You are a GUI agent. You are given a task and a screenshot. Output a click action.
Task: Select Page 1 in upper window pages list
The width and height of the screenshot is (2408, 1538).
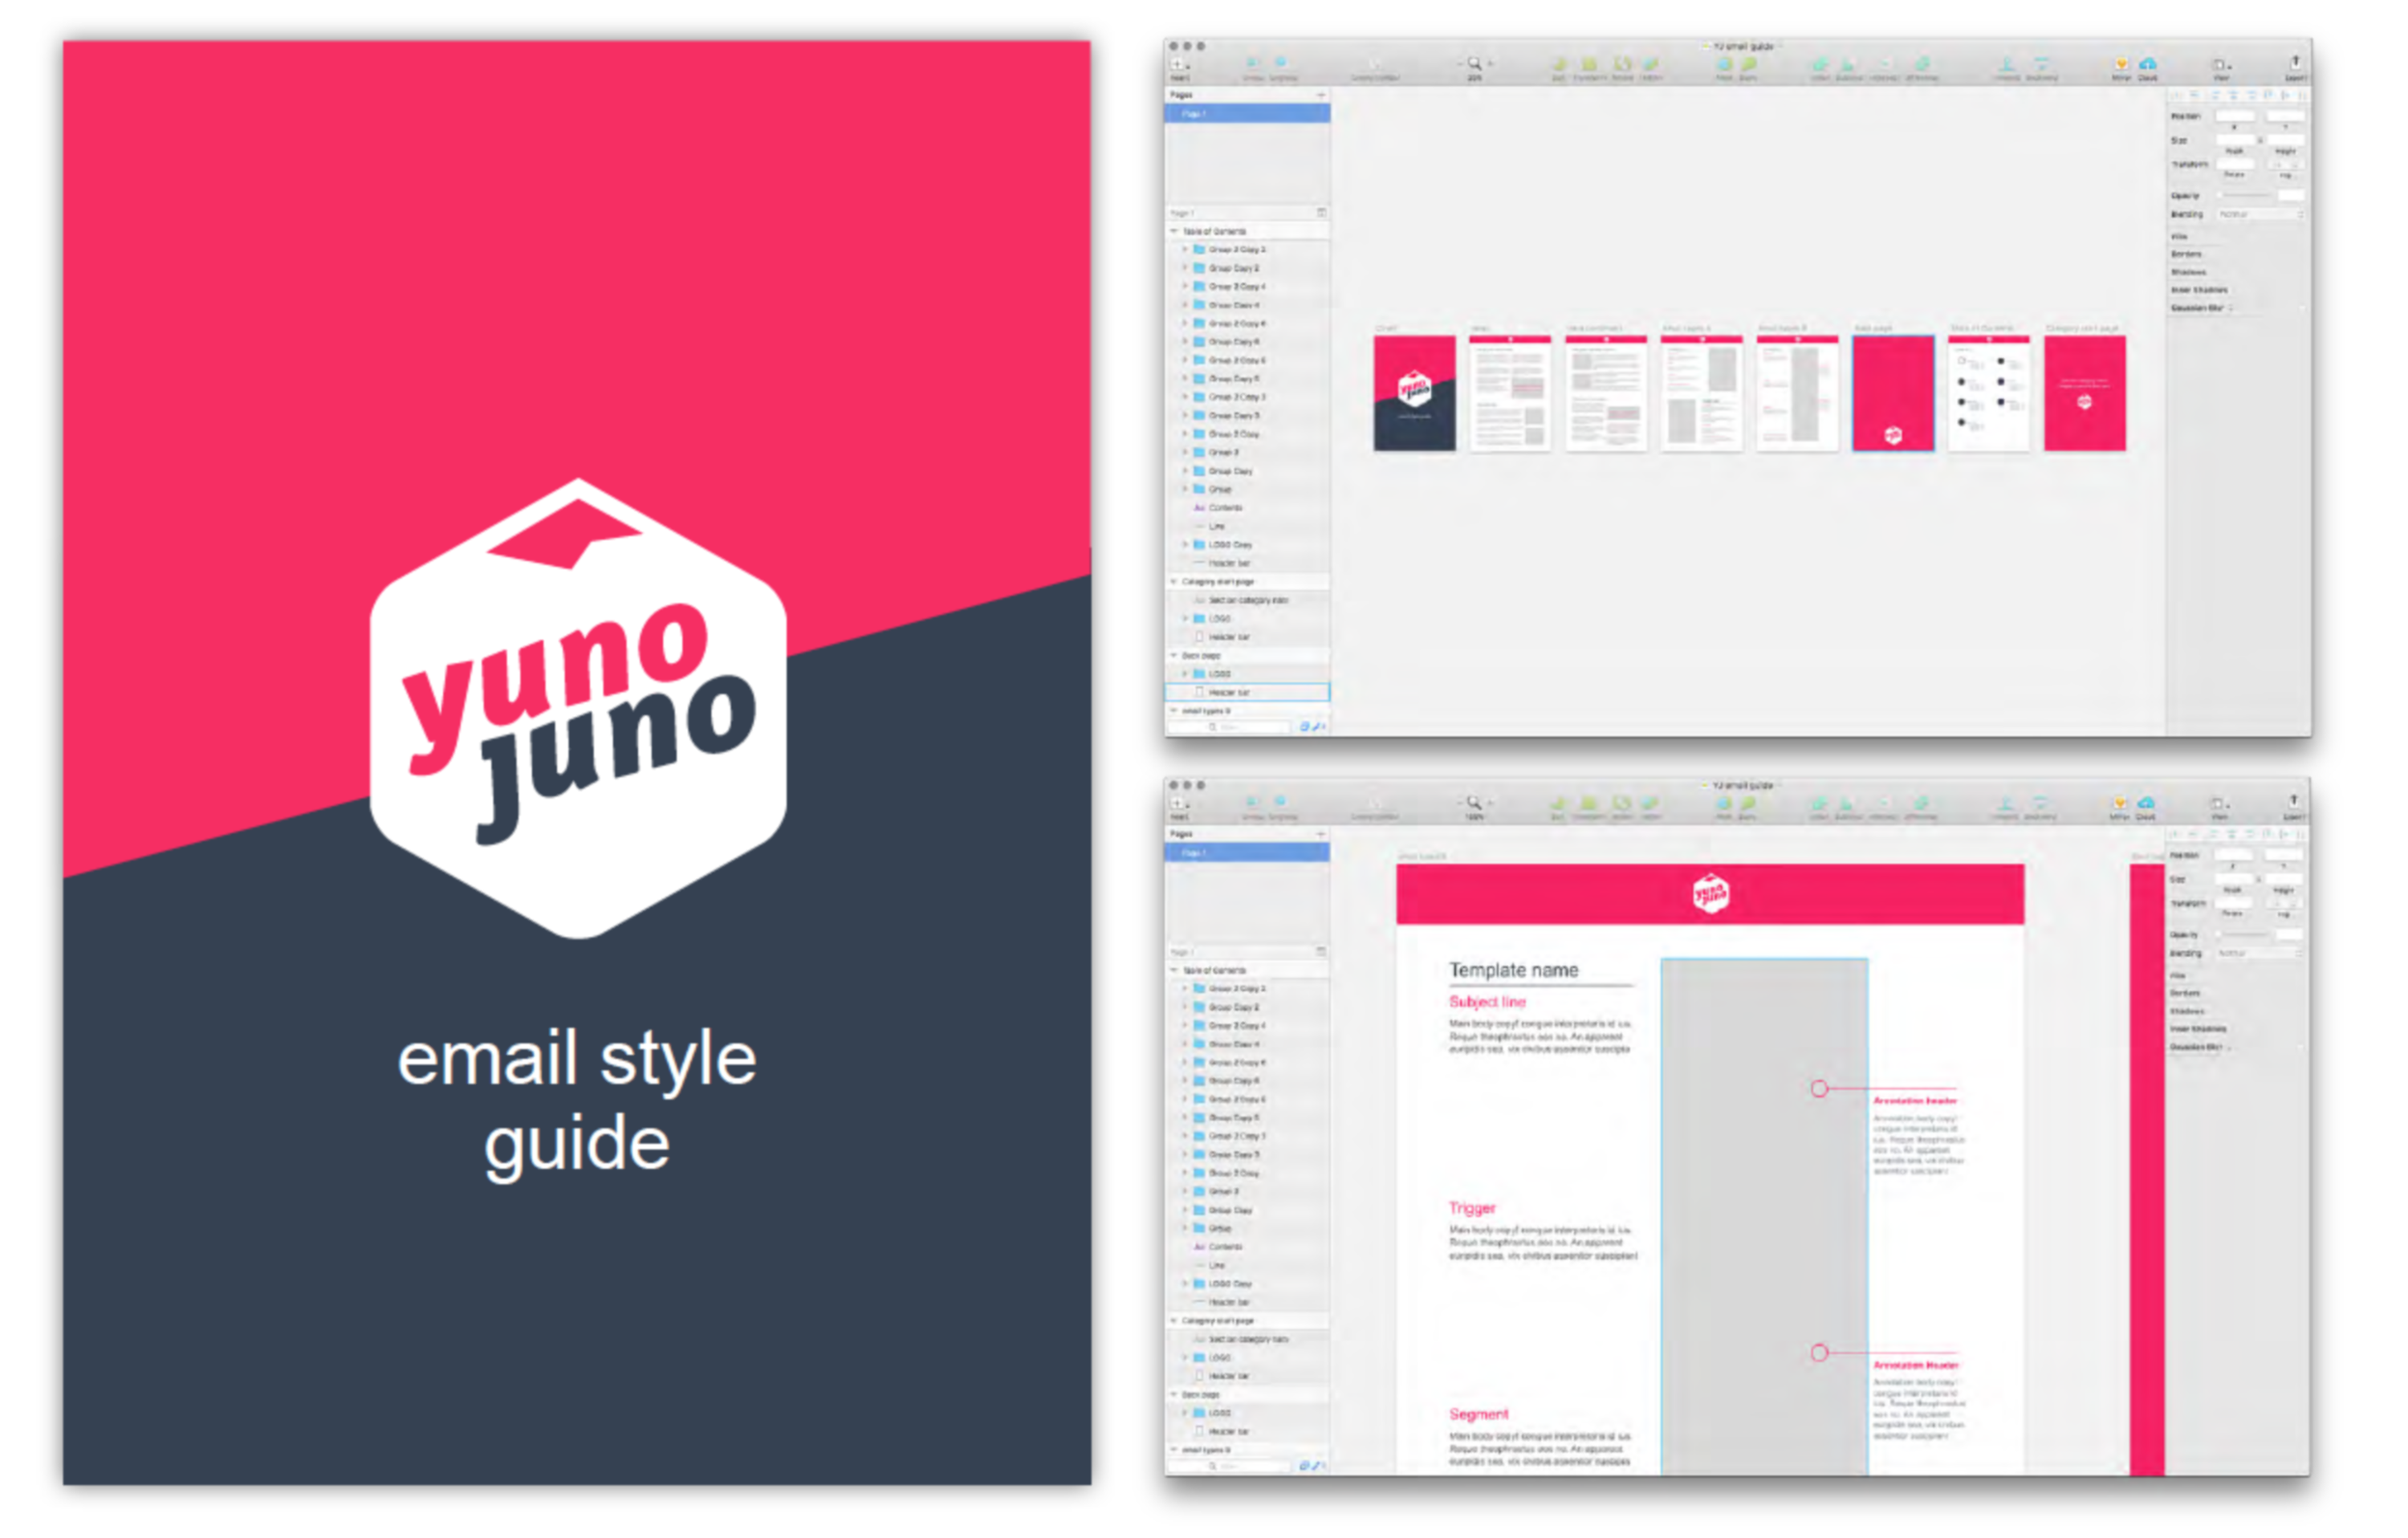pyautogui.click(x=1247, y=114)
